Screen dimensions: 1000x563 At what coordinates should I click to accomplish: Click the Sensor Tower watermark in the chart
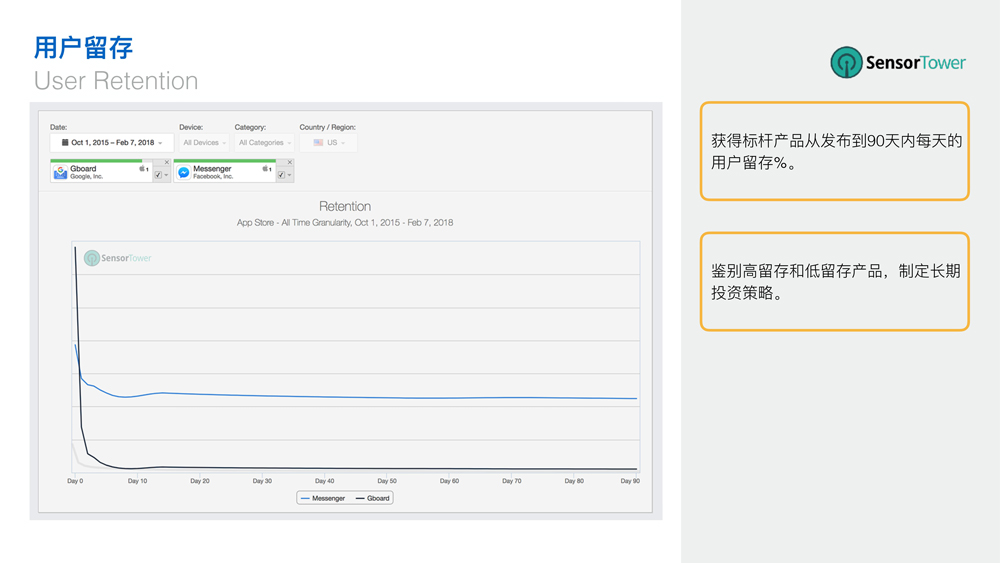[118, 258]
